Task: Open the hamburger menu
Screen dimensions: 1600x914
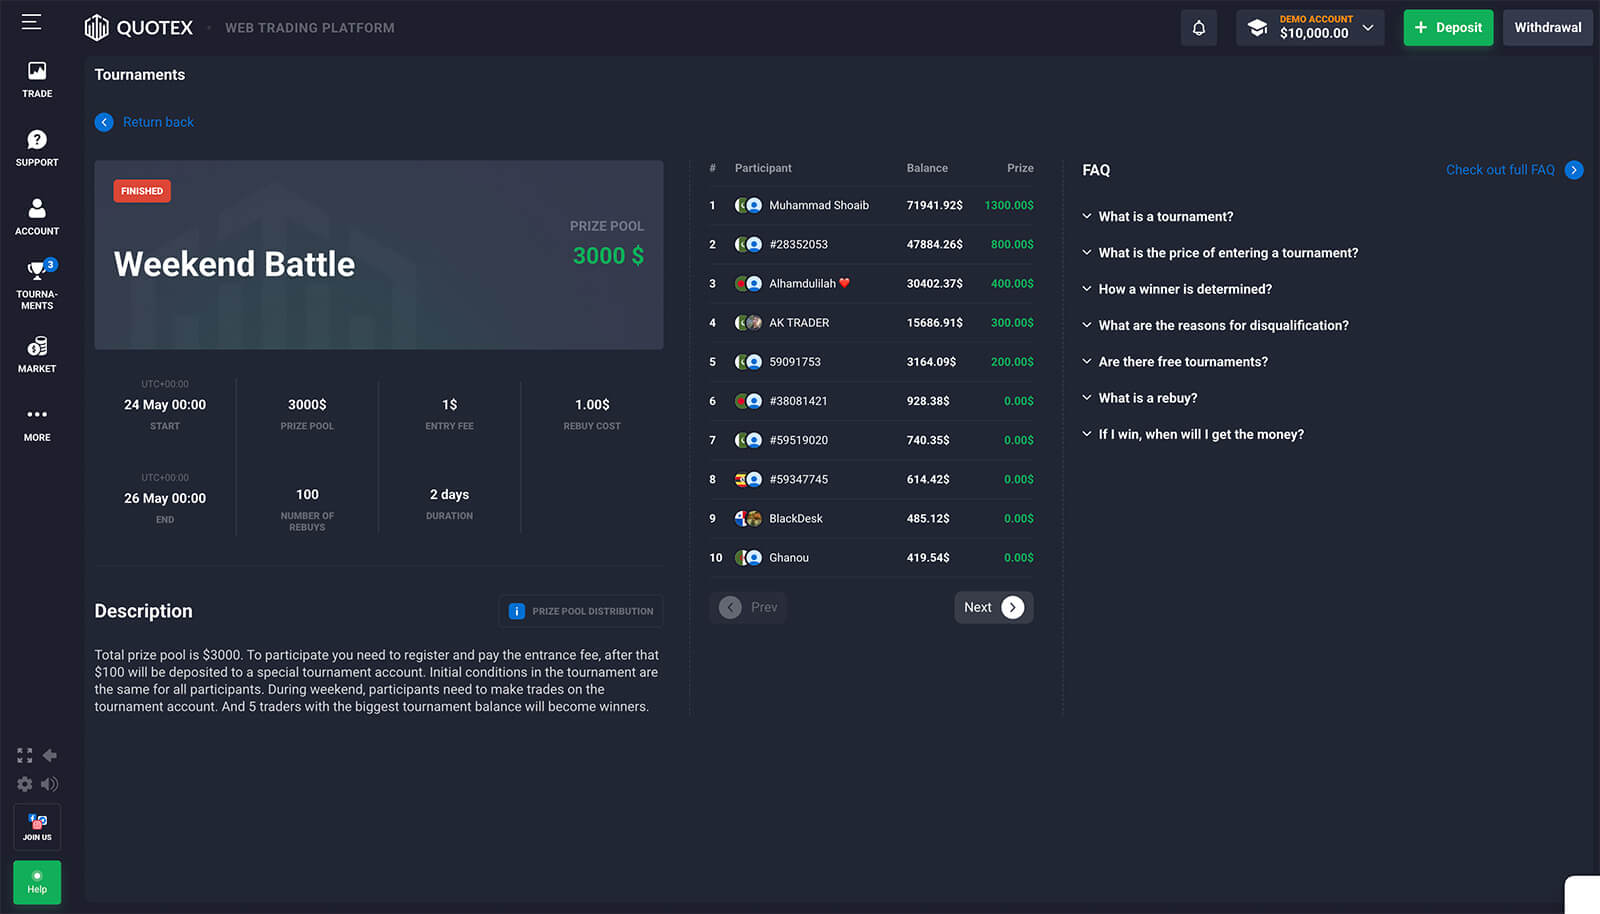Action: pos(32,22)
